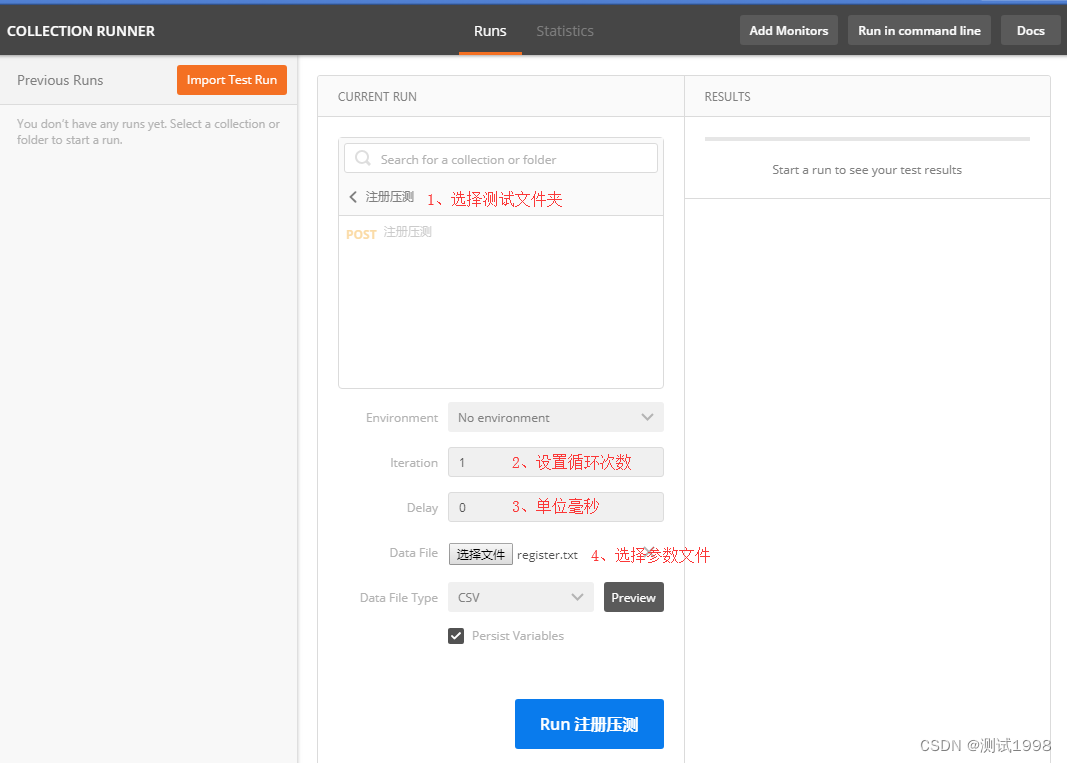Go back using the 注册压测 chevron
The image size is (1067, 763).
point(352,197)
